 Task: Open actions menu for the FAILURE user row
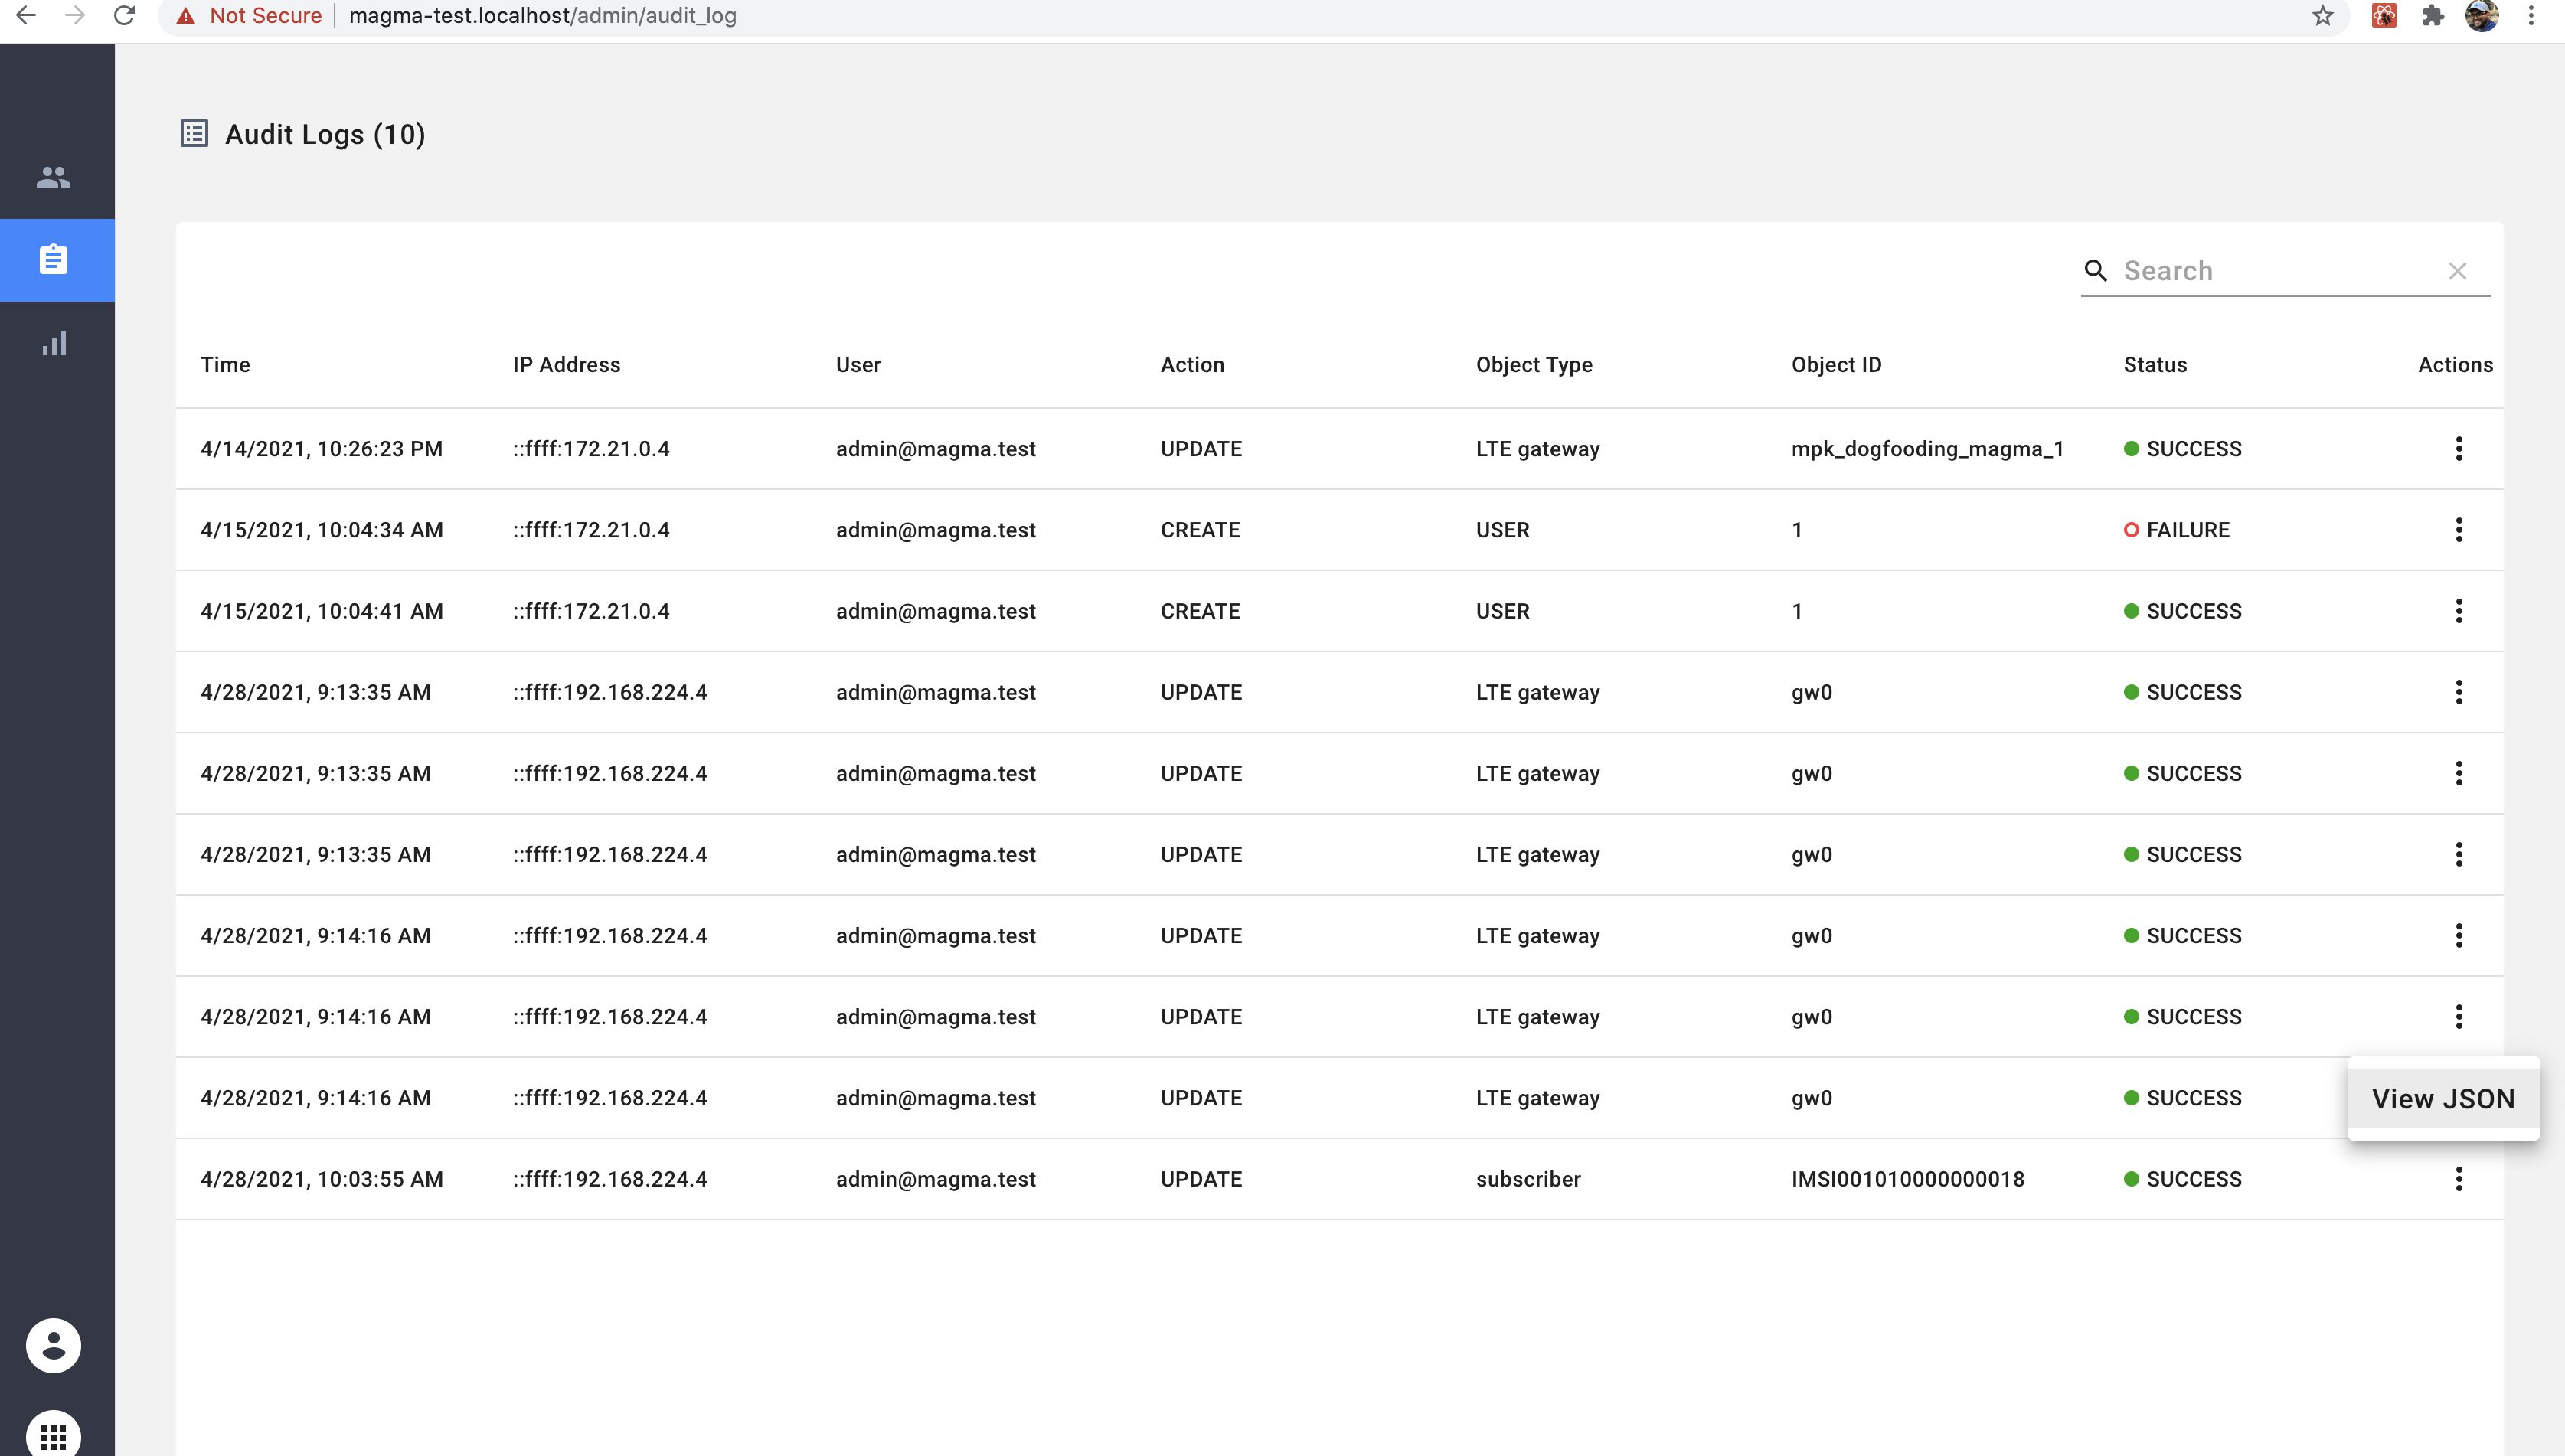[x=2458, y=529]
